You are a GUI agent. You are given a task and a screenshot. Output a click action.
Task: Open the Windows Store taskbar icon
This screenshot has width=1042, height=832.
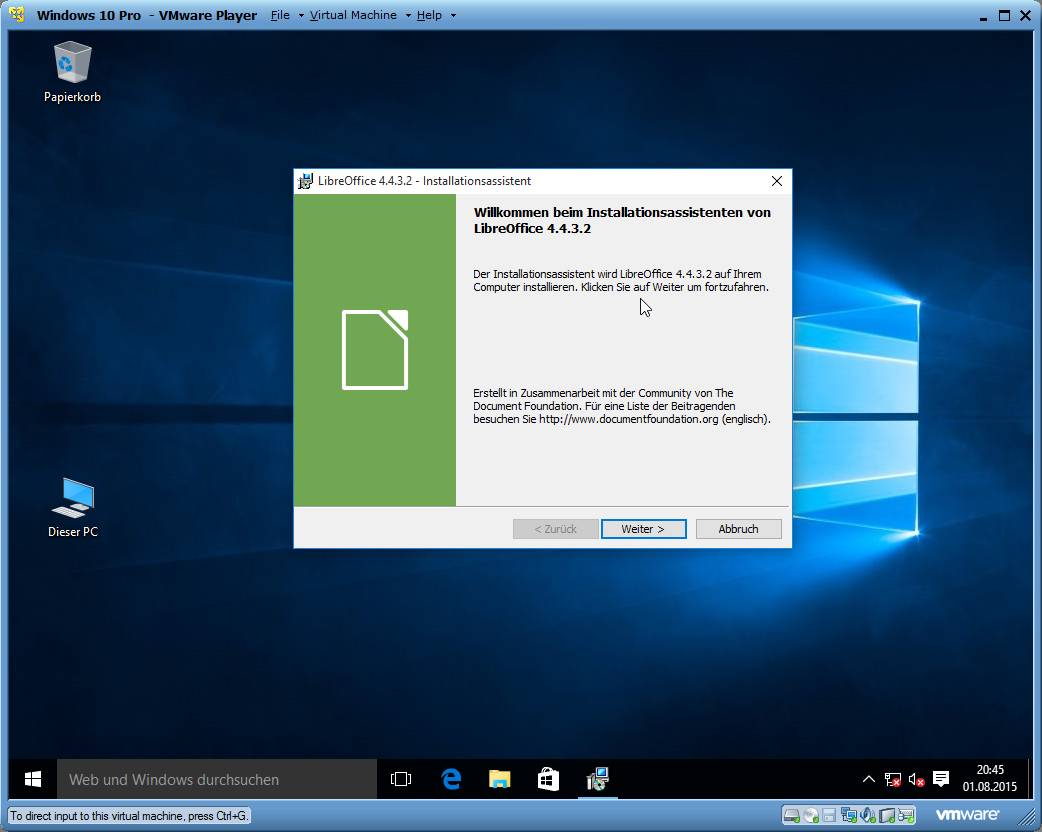[x=548, y=779]
